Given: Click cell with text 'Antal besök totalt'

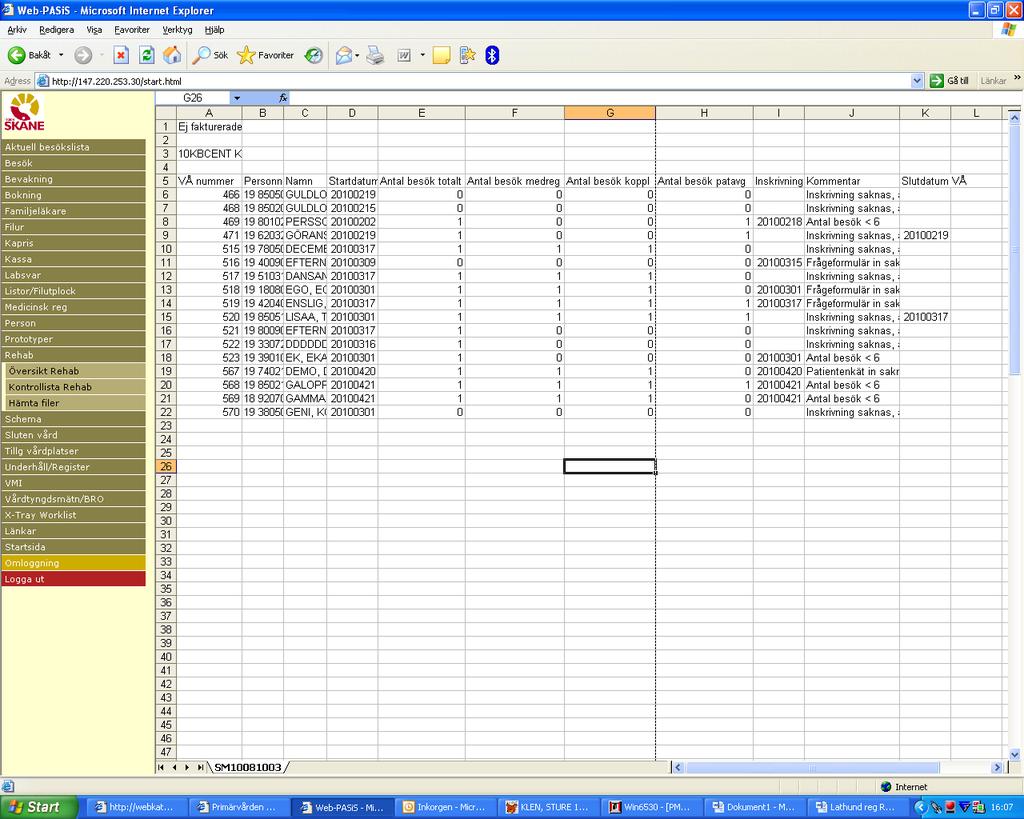Looking at the screenshot, I should pyautogui.click(x=421, y=181).
